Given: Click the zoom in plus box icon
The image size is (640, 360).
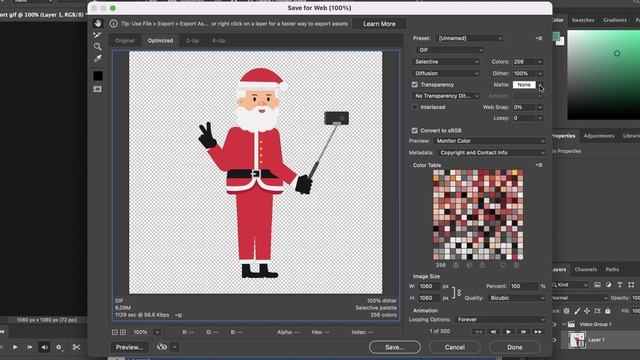Looking at the screenshot, I should click(x=123, y=332).
